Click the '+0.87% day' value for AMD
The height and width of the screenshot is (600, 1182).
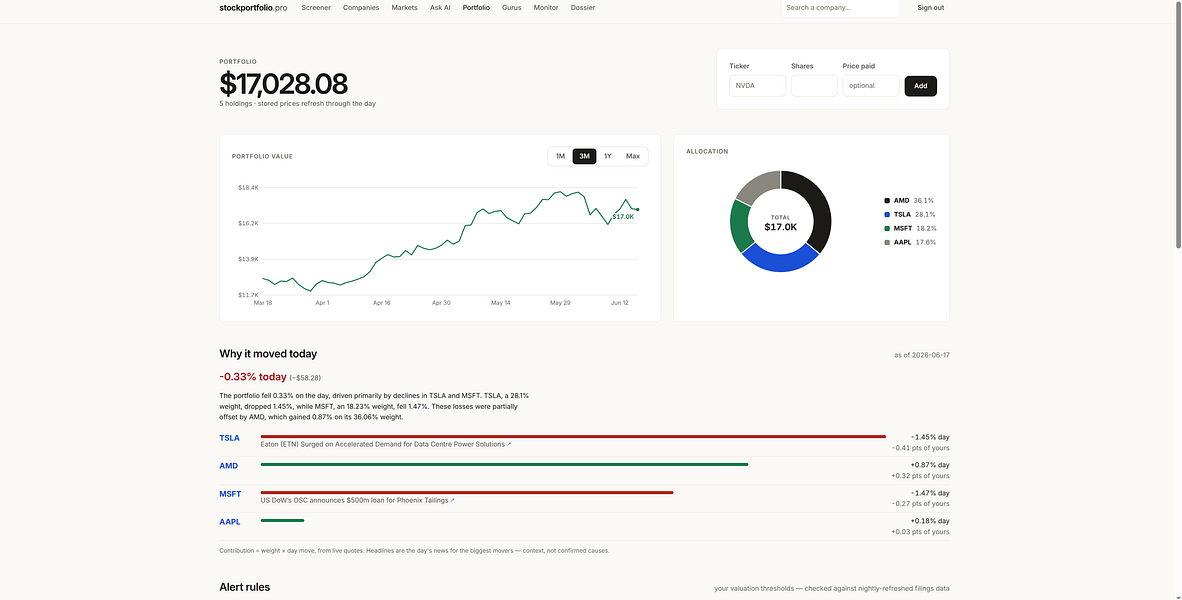[930, 465]
